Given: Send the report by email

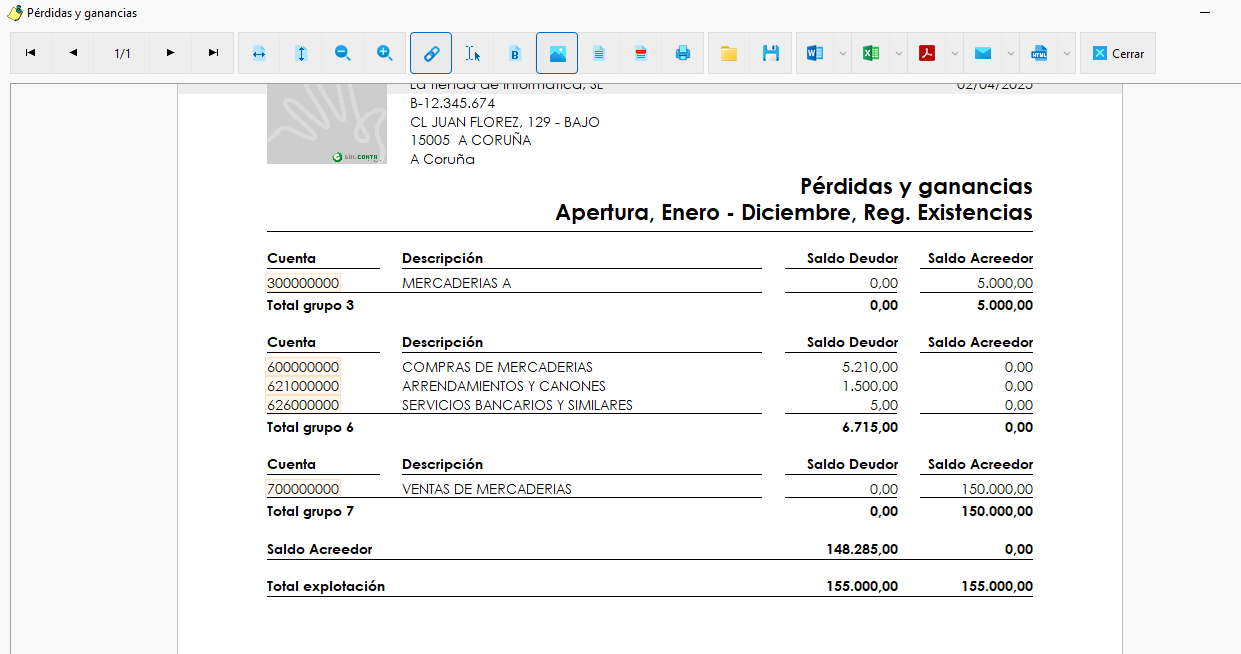Looking at the screenshot, I should [983, 53].
